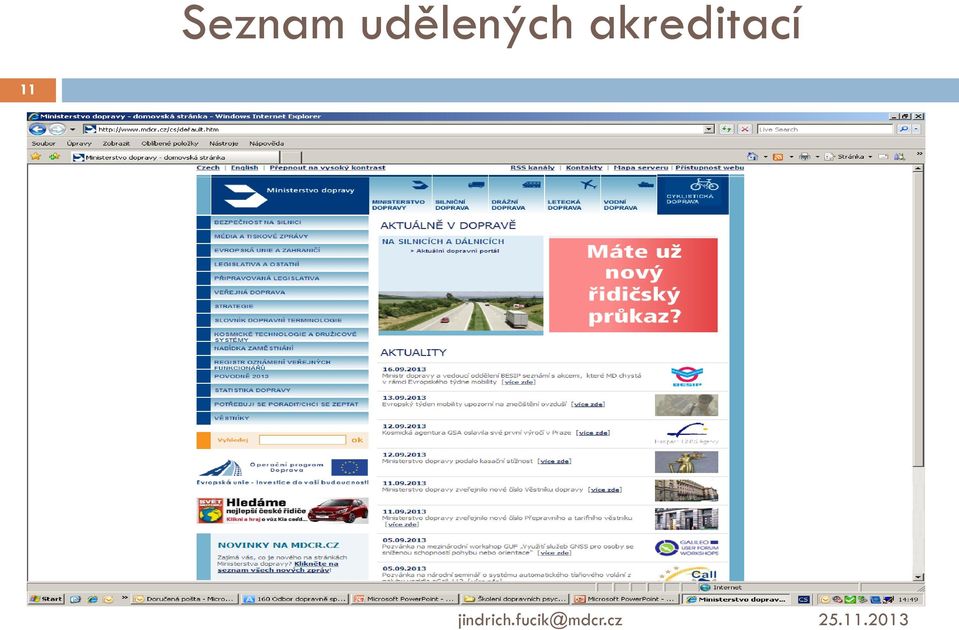Screen dimensions: 959x630
Task: Click the orange ok search button
Action: 357,440
